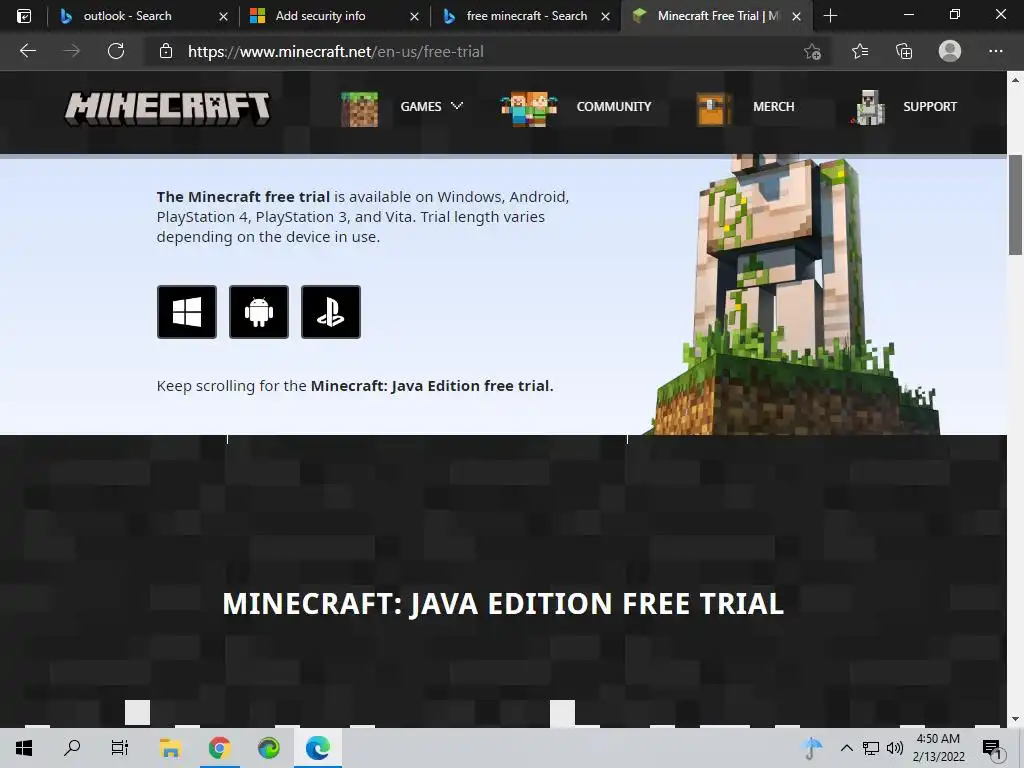The image size is (1024, 768).
Task: Open the Favorites list icon
Action: [x=860, y=51]
